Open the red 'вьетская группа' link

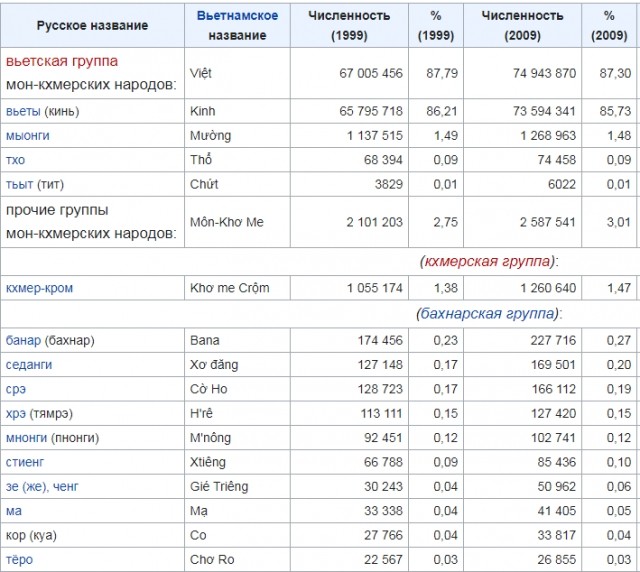coord(62,61)
